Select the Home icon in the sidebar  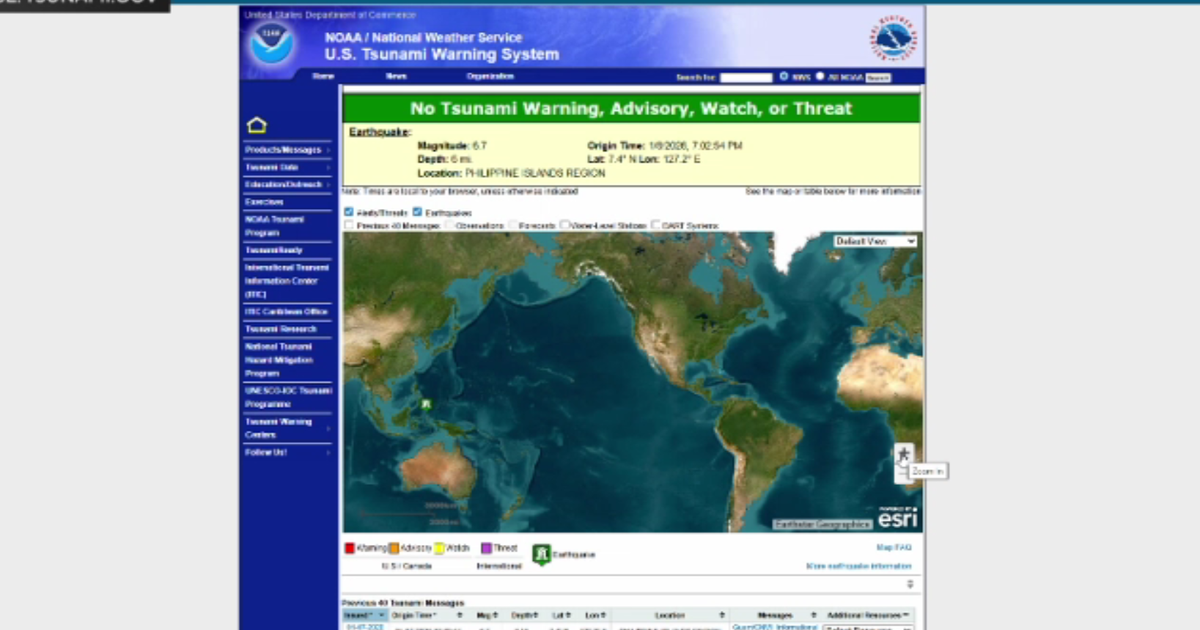click(257, 123)
